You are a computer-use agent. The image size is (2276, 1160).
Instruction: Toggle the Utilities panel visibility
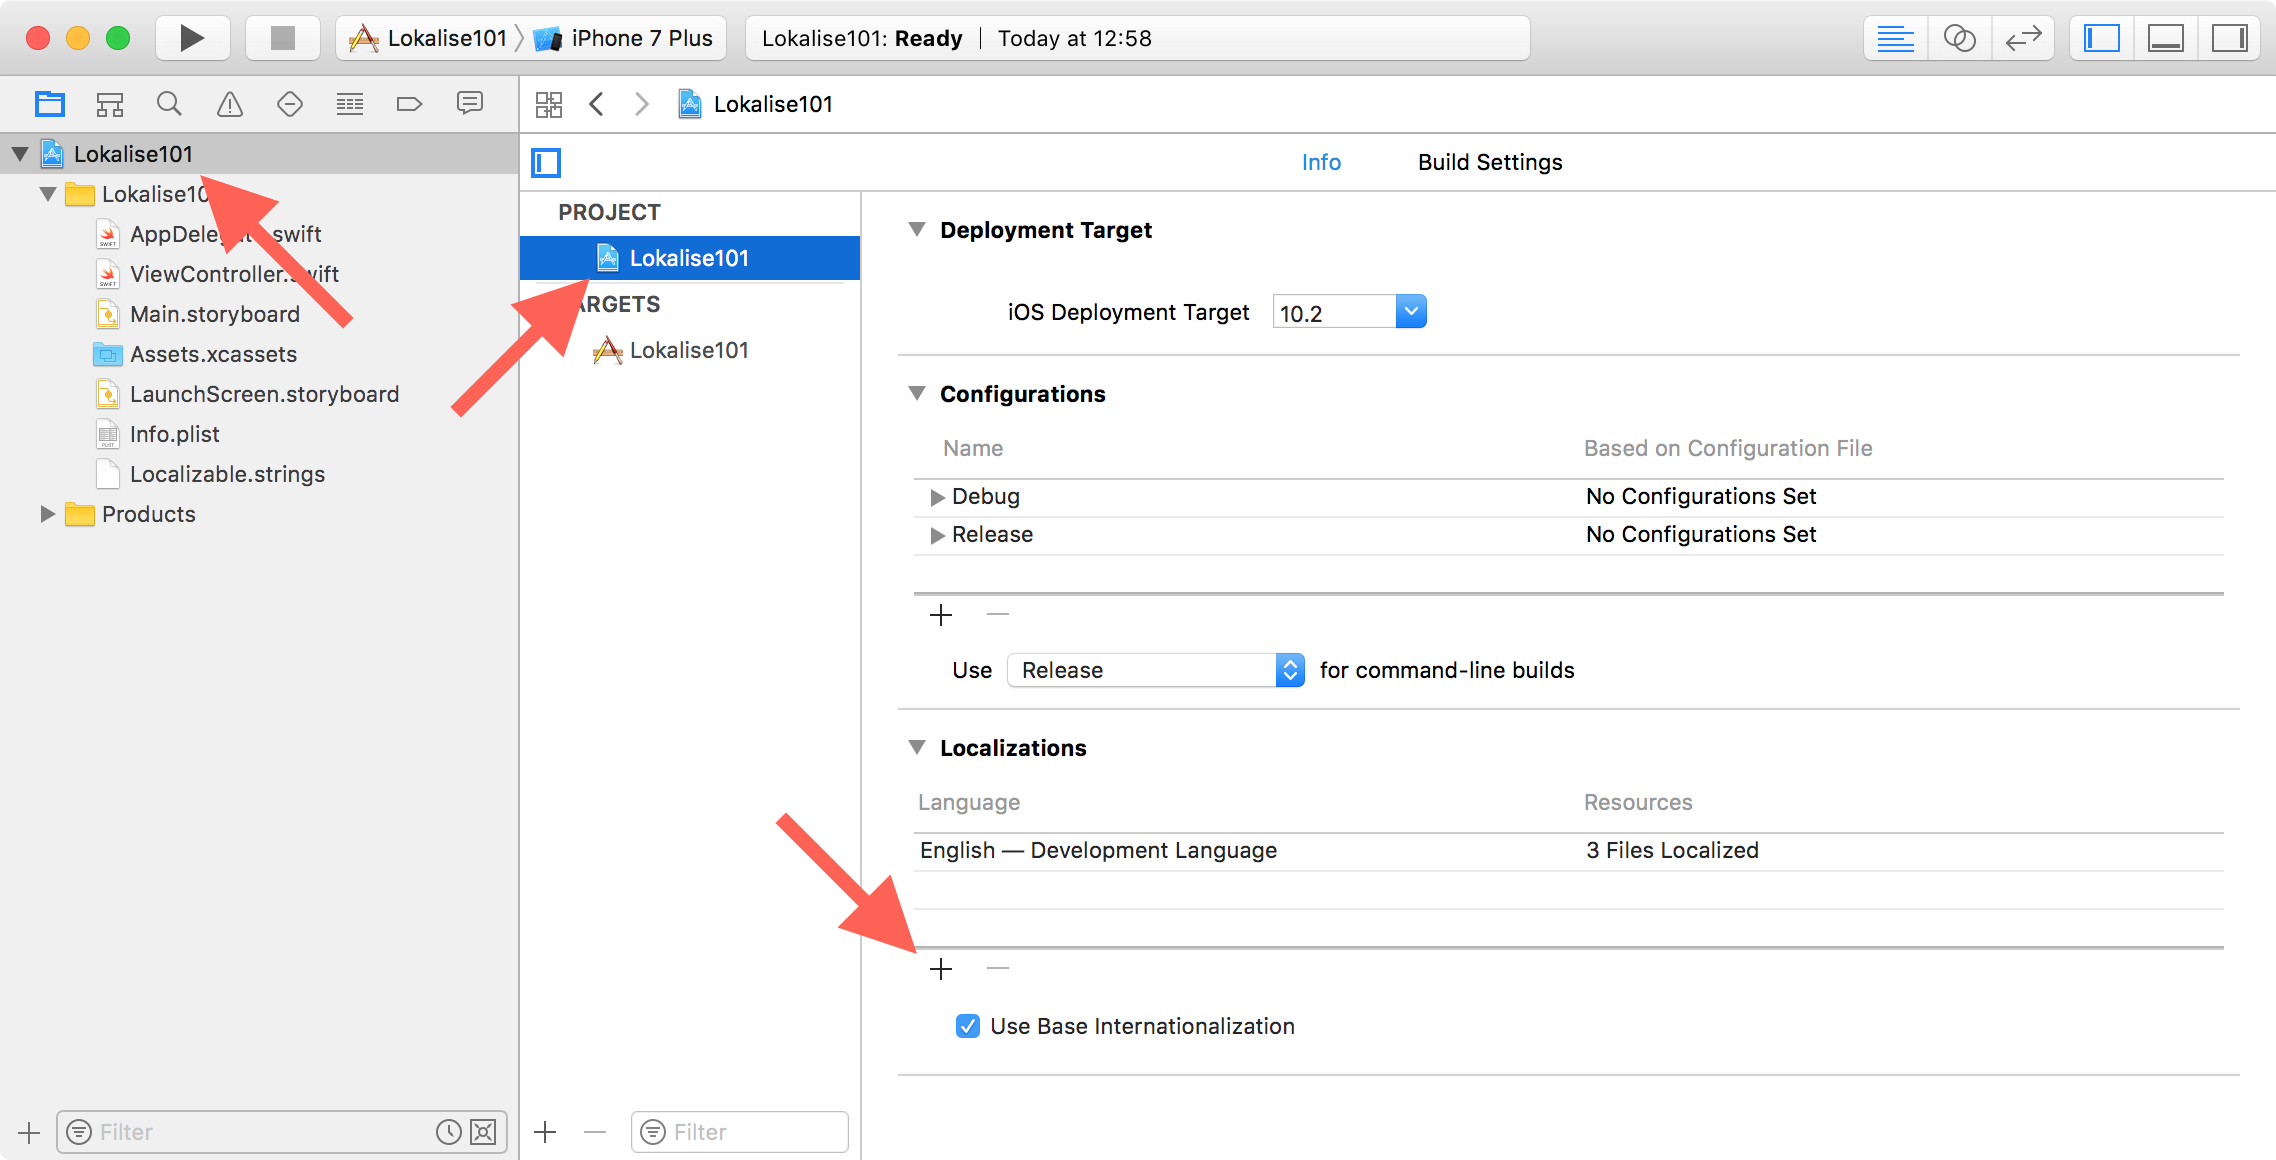2229,38
